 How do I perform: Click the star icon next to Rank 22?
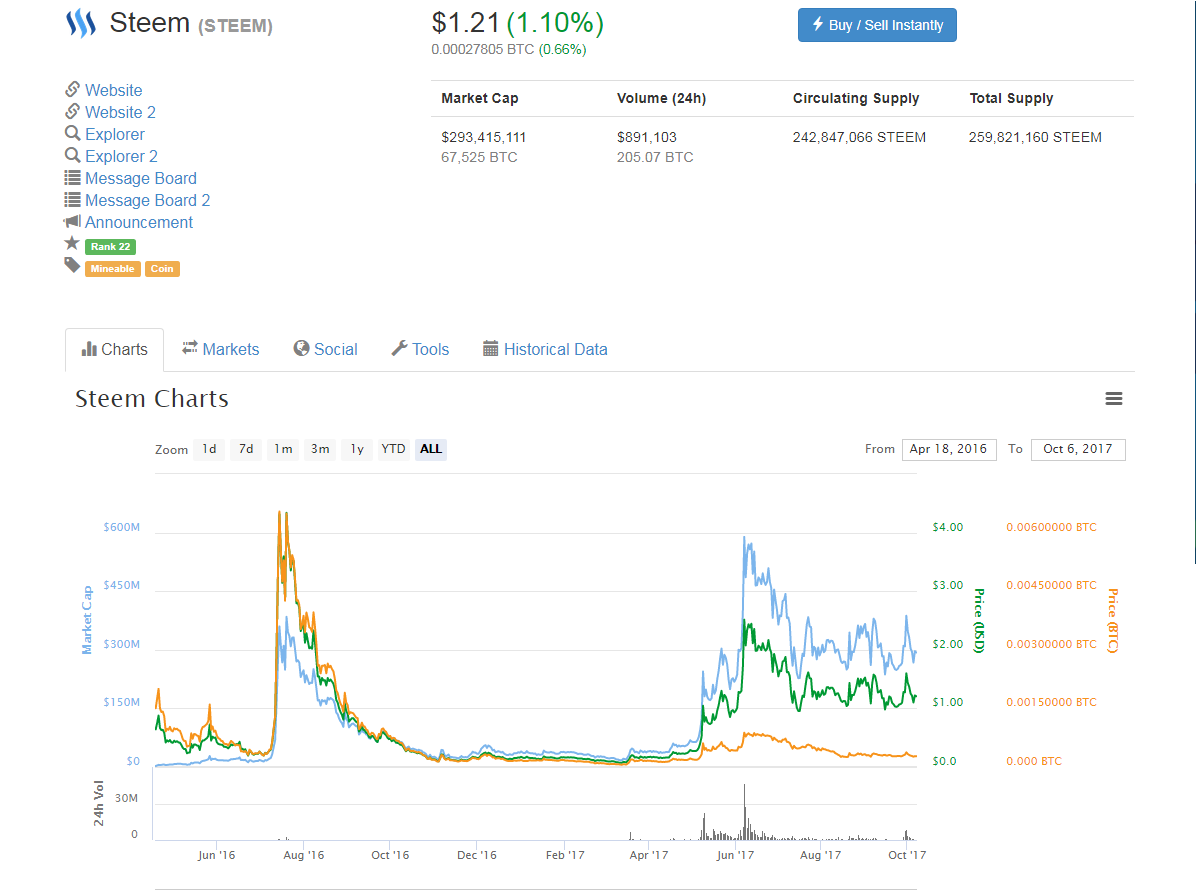pyautogui.click(x=72, y=243)
